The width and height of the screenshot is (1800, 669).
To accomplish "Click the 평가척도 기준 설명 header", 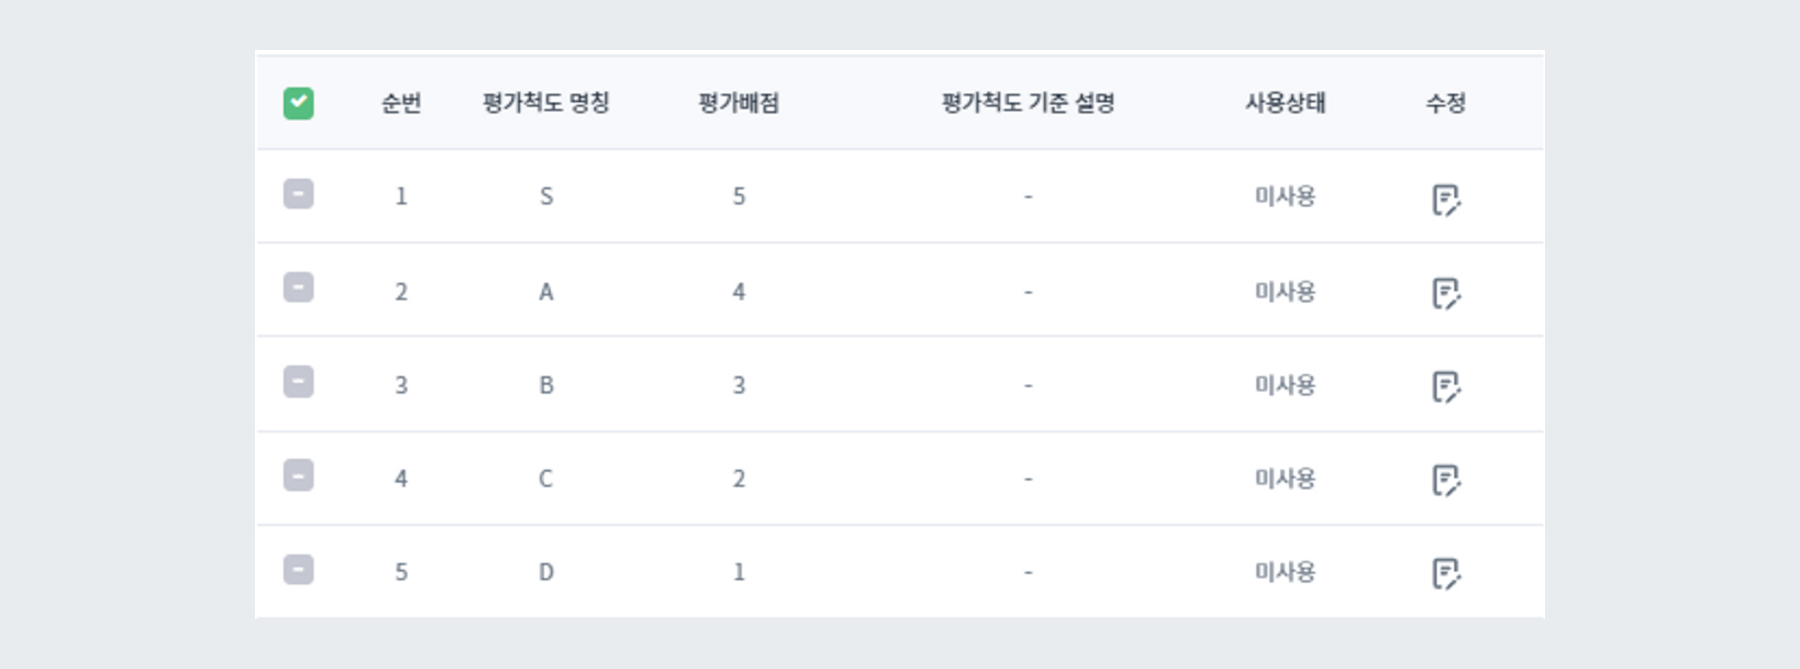I will [1028, 102].
